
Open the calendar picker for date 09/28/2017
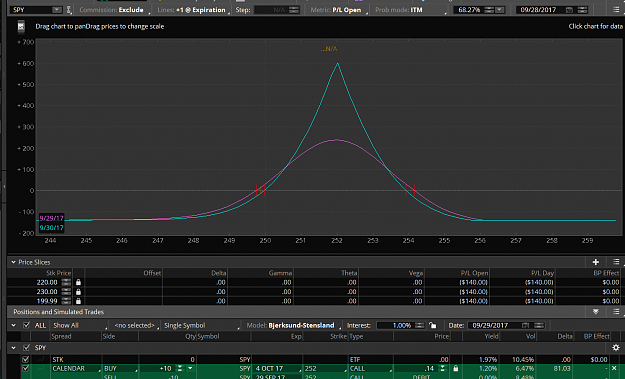(x=570, y=10)
